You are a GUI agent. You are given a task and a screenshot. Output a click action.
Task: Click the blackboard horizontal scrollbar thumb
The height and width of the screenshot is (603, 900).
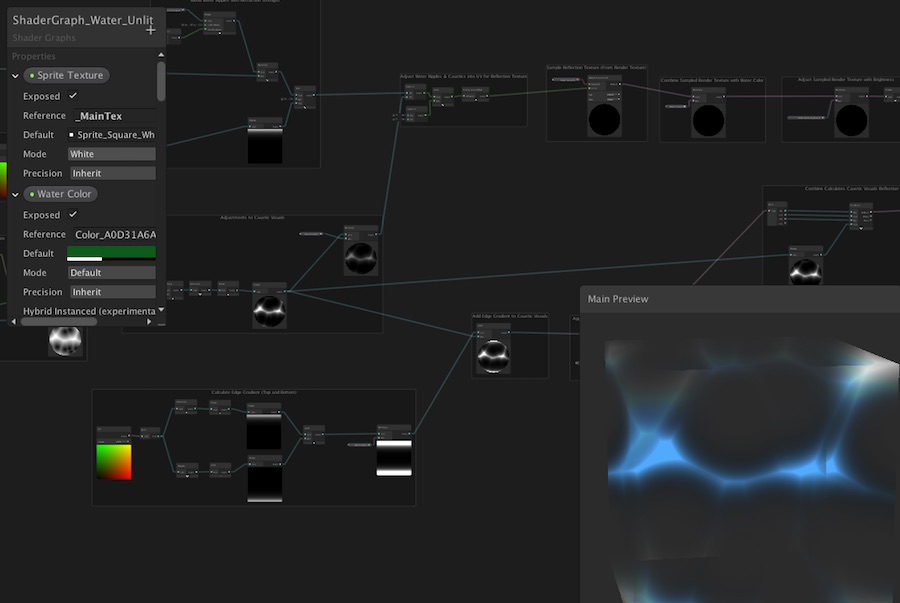pos(59,322)
